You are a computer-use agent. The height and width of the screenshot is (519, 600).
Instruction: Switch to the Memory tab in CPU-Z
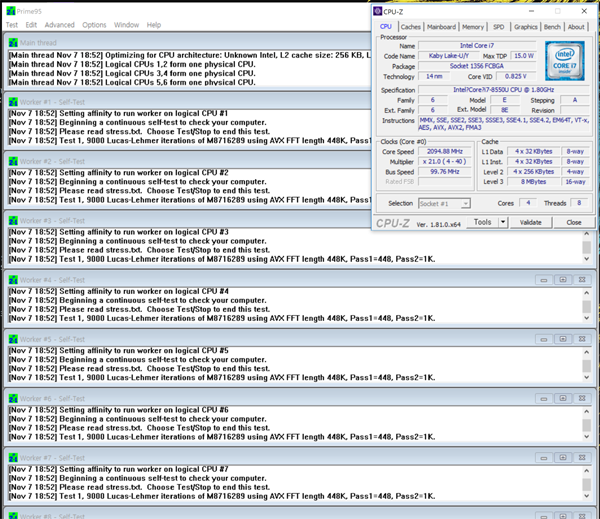[473, 27]
